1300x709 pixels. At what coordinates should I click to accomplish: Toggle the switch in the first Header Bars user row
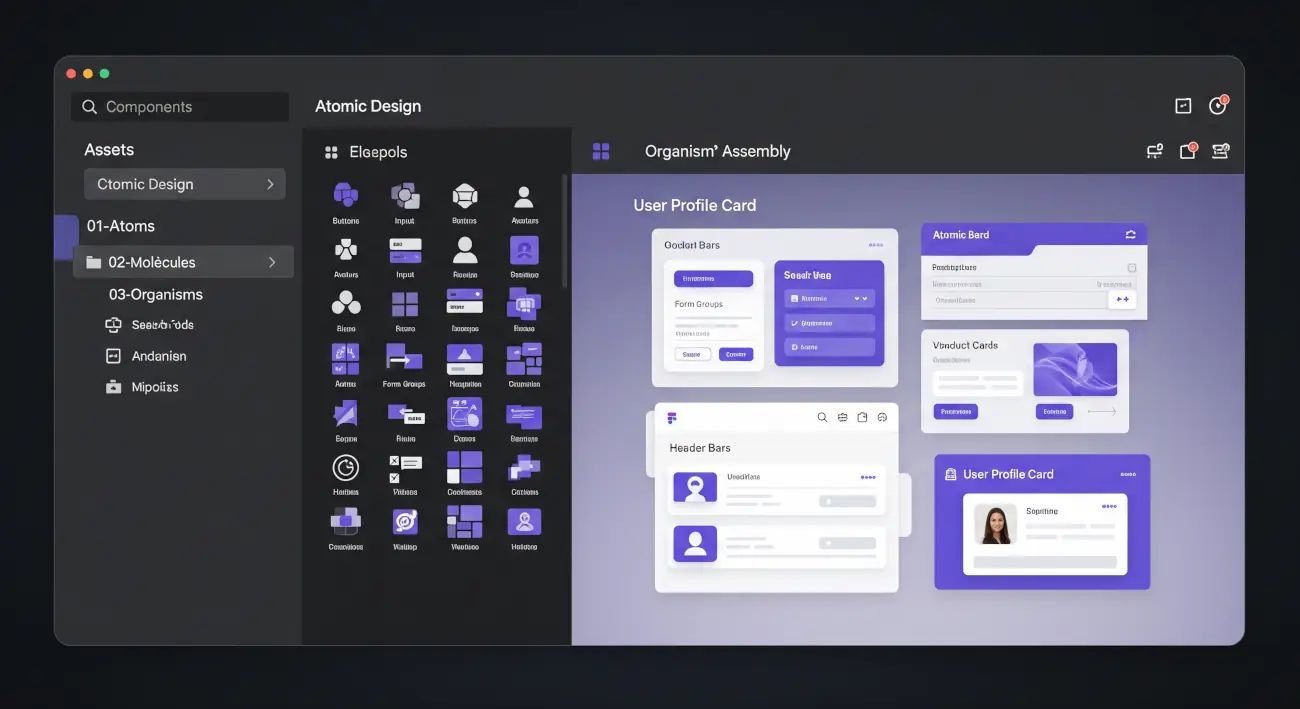coord(846,501)
